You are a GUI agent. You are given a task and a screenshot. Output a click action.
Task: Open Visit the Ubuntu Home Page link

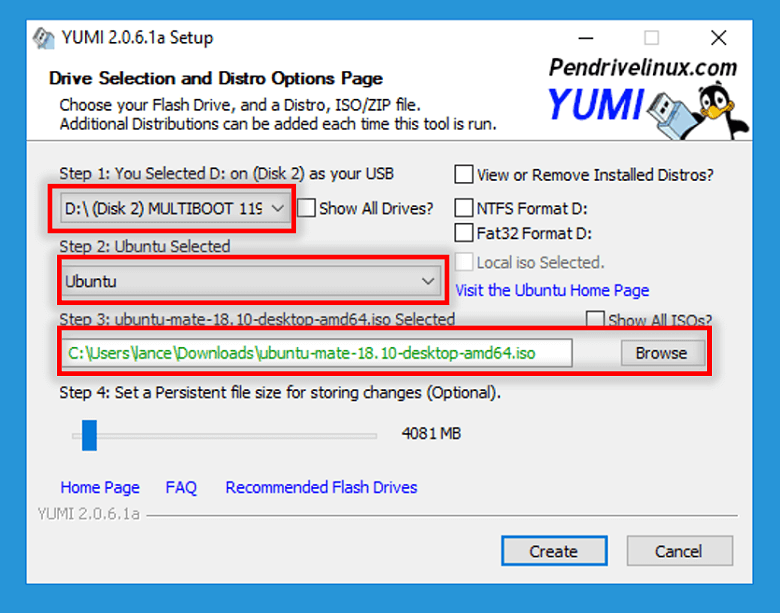[552, 290]
